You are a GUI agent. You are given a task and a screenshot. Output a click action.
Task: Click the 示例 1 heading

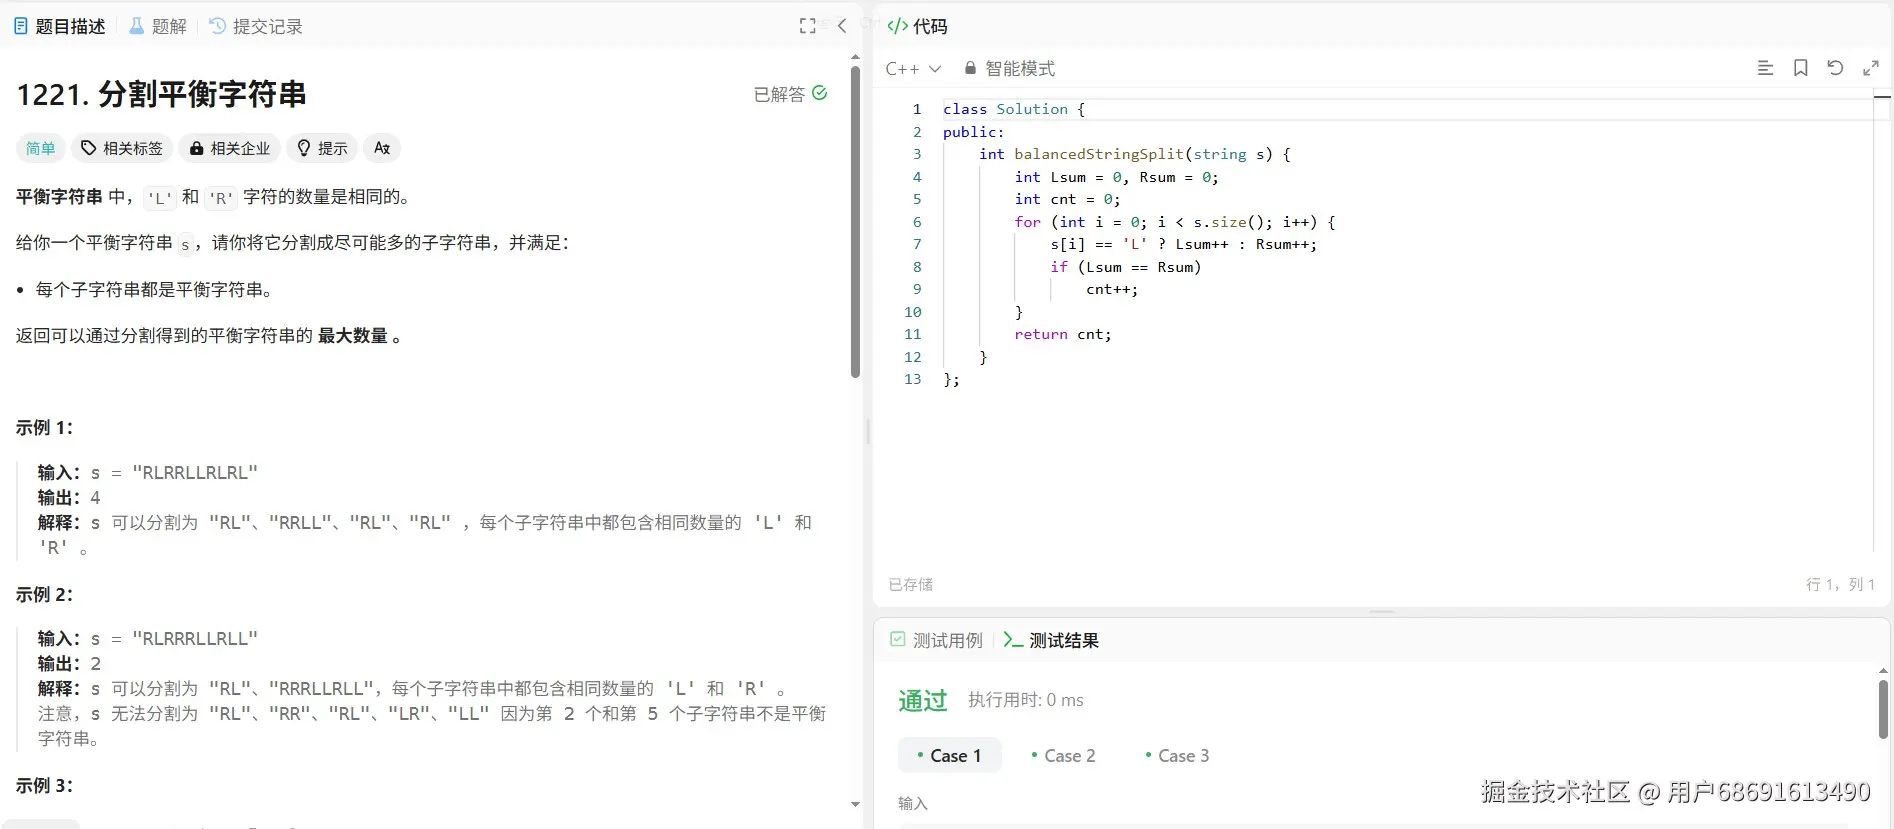pos(44,428)
